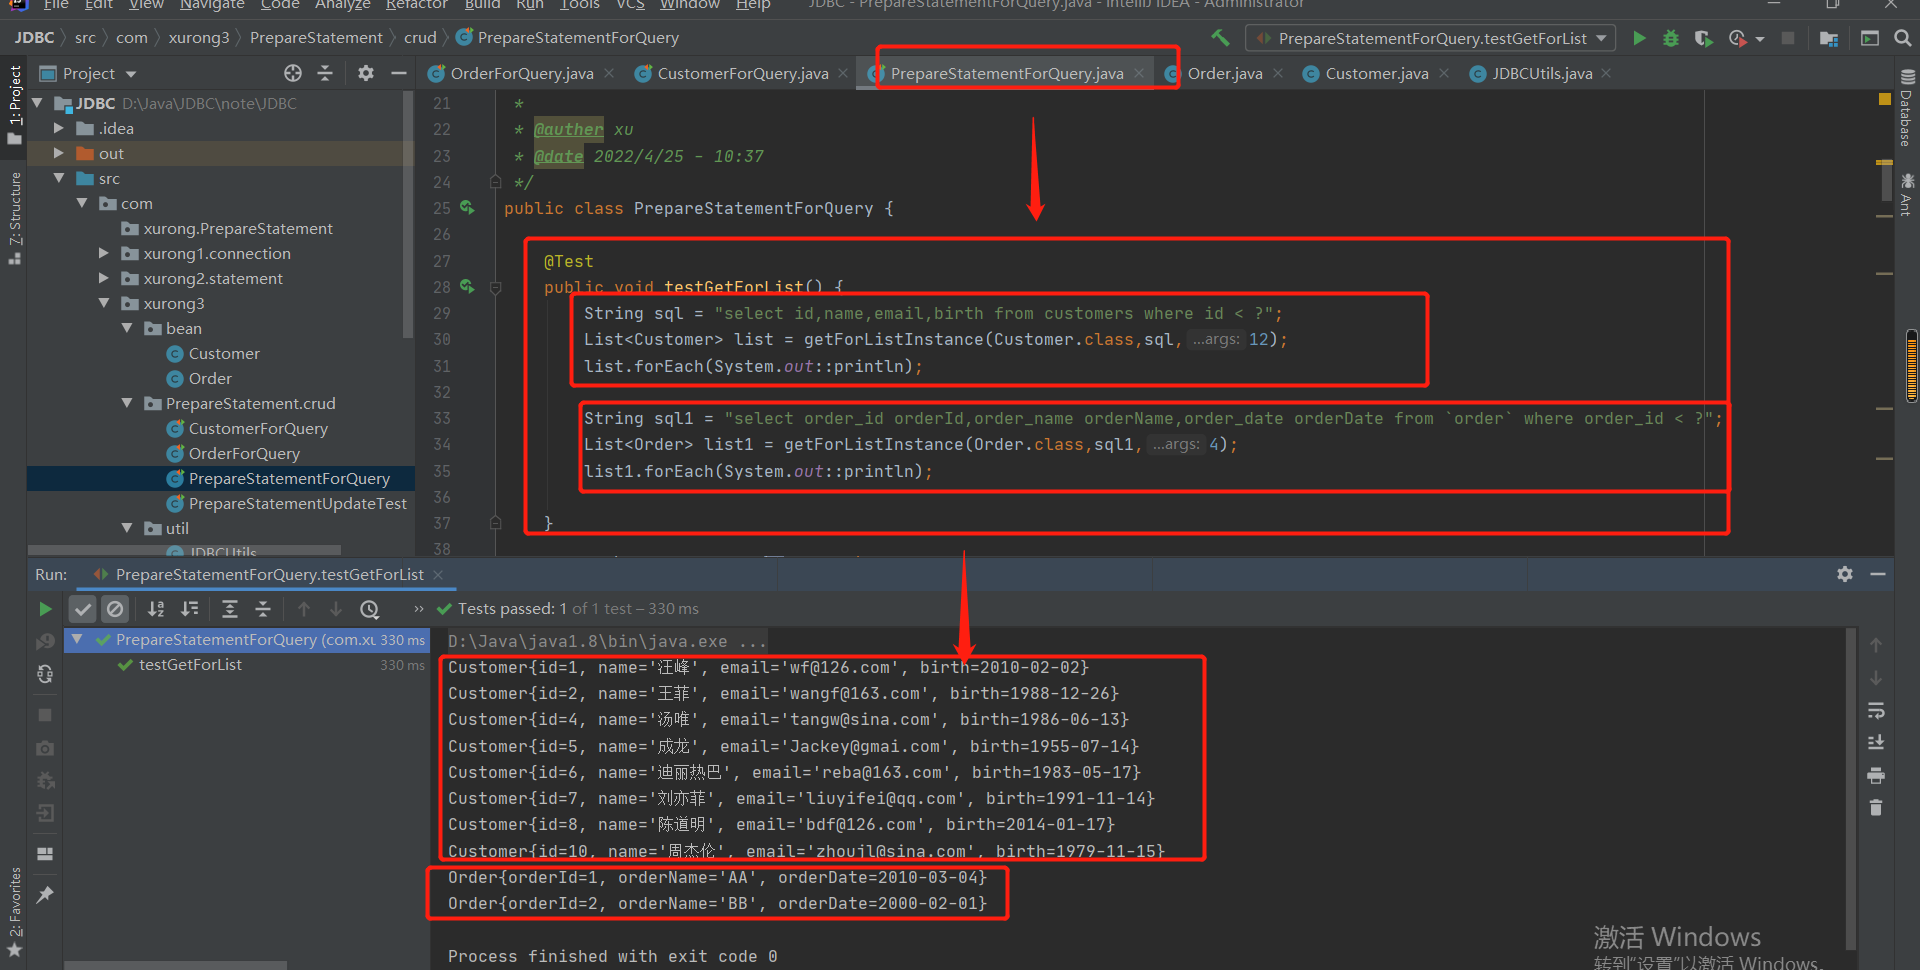The width and height of the screenshot is (1920, 970).
Task: Toggle Show Ignored tests button
Action: point(116,608)
